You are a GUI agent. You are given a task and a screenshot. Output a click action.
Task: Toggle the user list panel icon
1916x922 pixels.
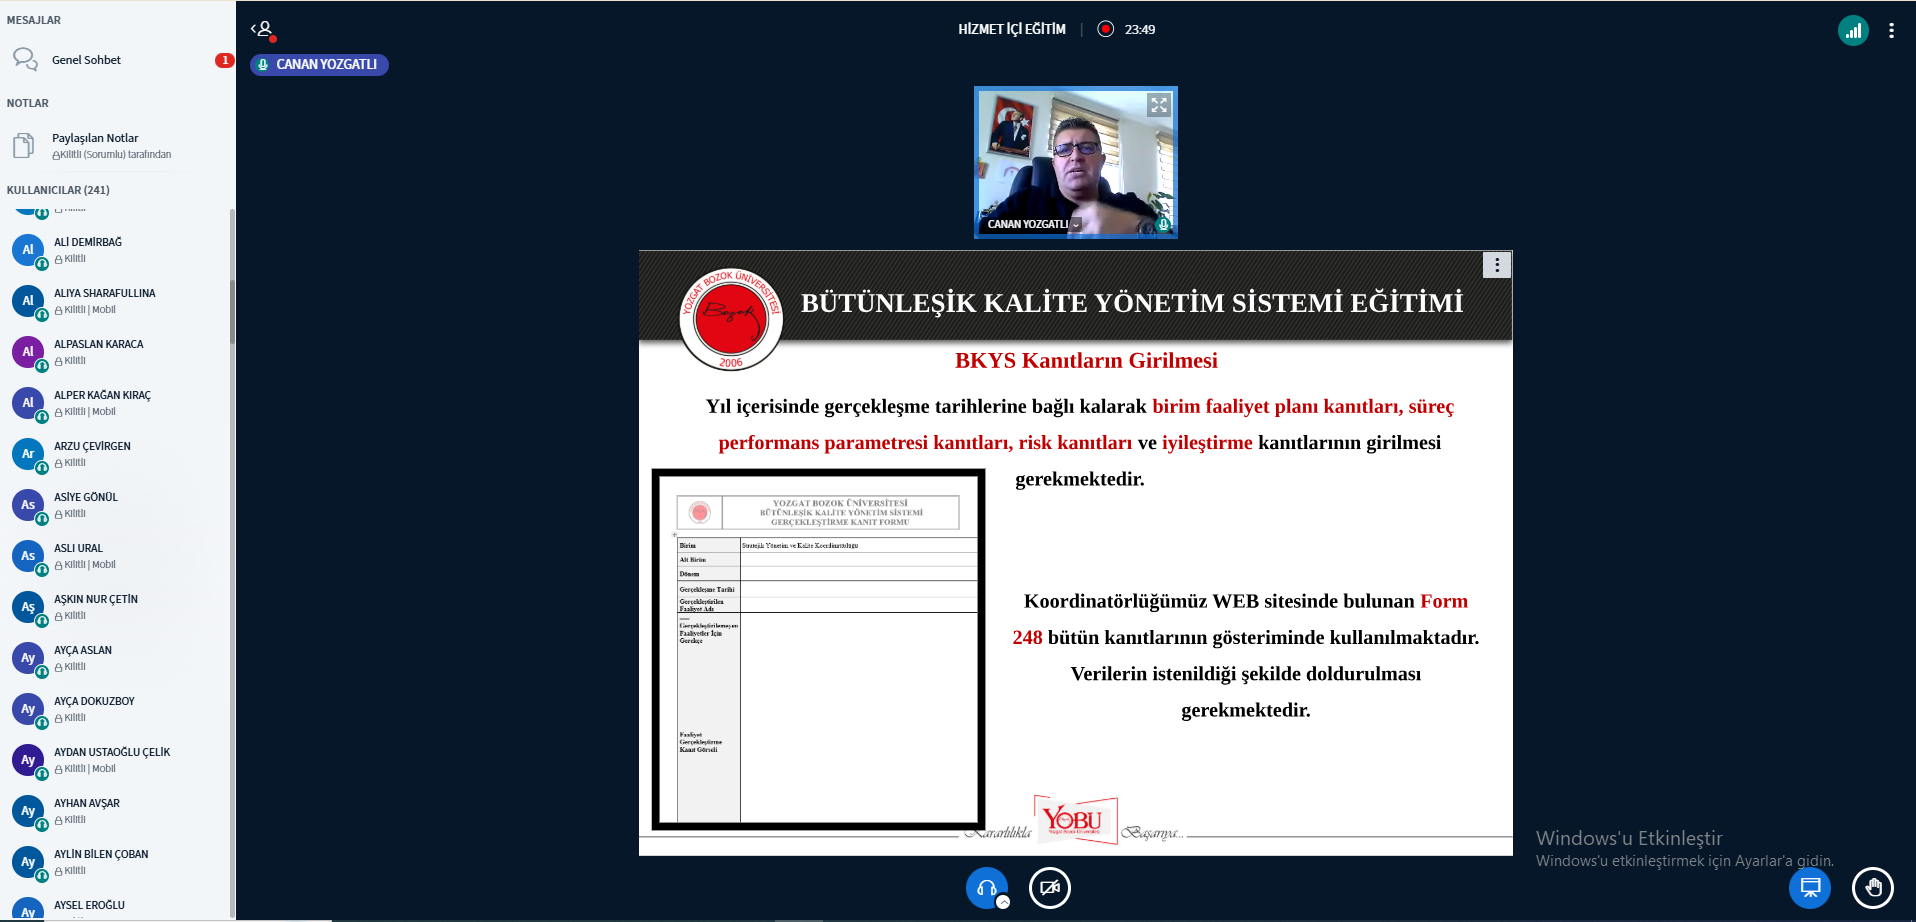(263, 29)
